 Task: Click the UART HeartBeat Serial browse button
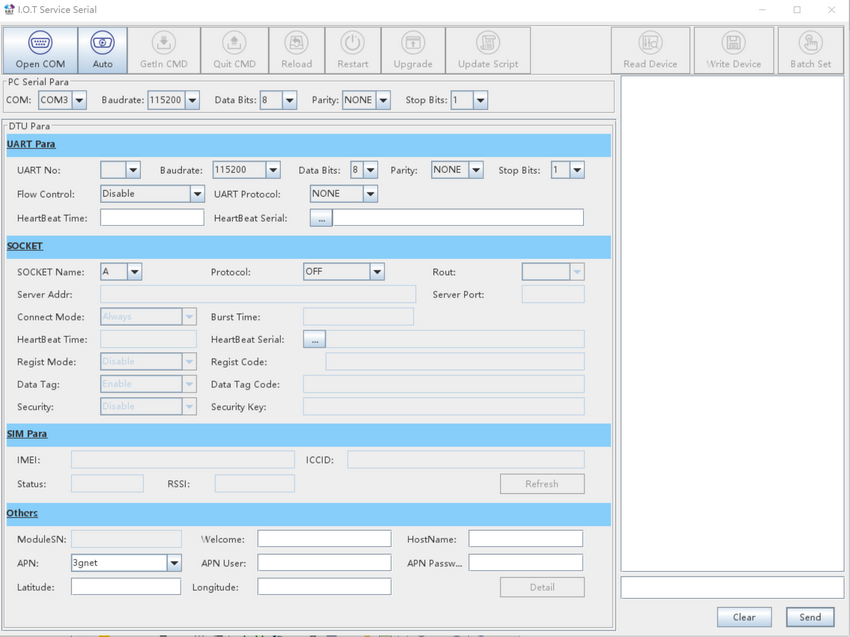click(x=320, y=219)
